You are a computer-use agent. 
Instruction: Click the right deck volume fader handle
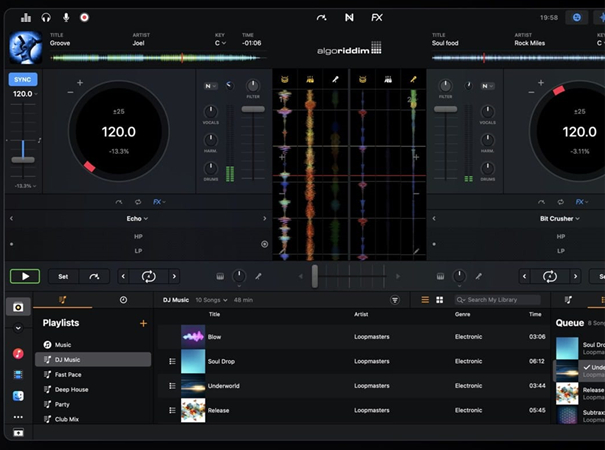445,109
